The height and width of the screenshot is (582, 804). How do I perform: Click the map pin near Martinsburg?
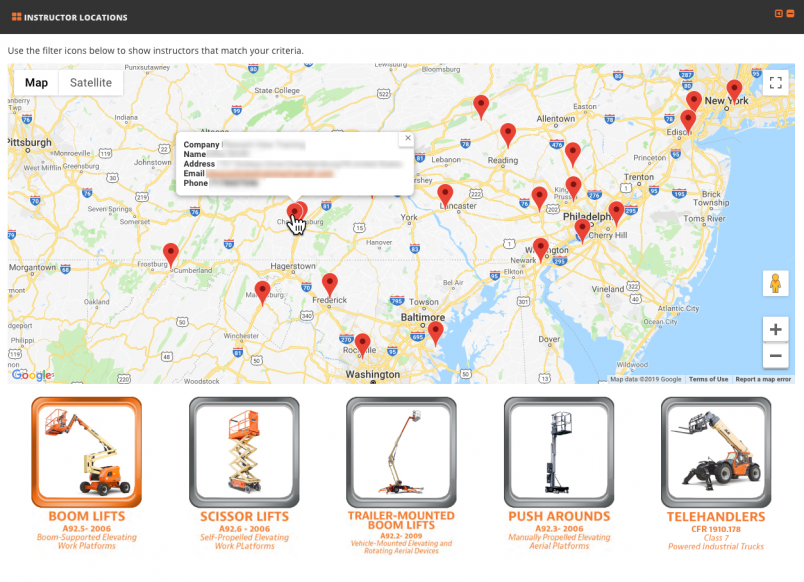[x=263, y=293]
